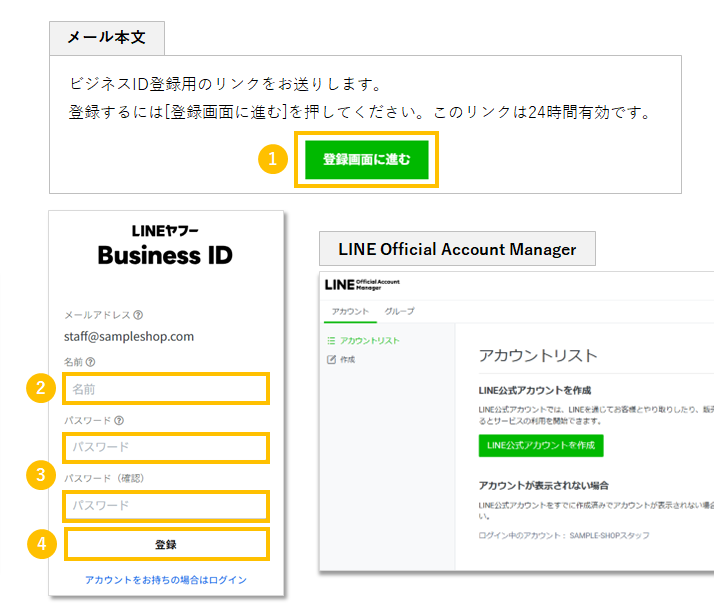Select アカウントリスト in the sidebar

pos(370,341)
